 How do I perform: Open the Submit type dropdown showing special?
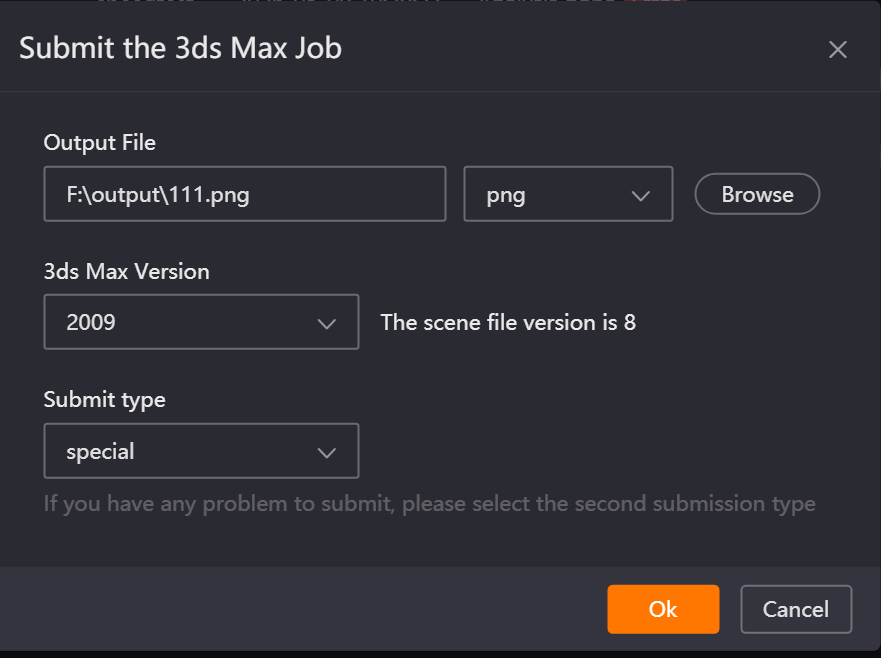pos(201,451)
